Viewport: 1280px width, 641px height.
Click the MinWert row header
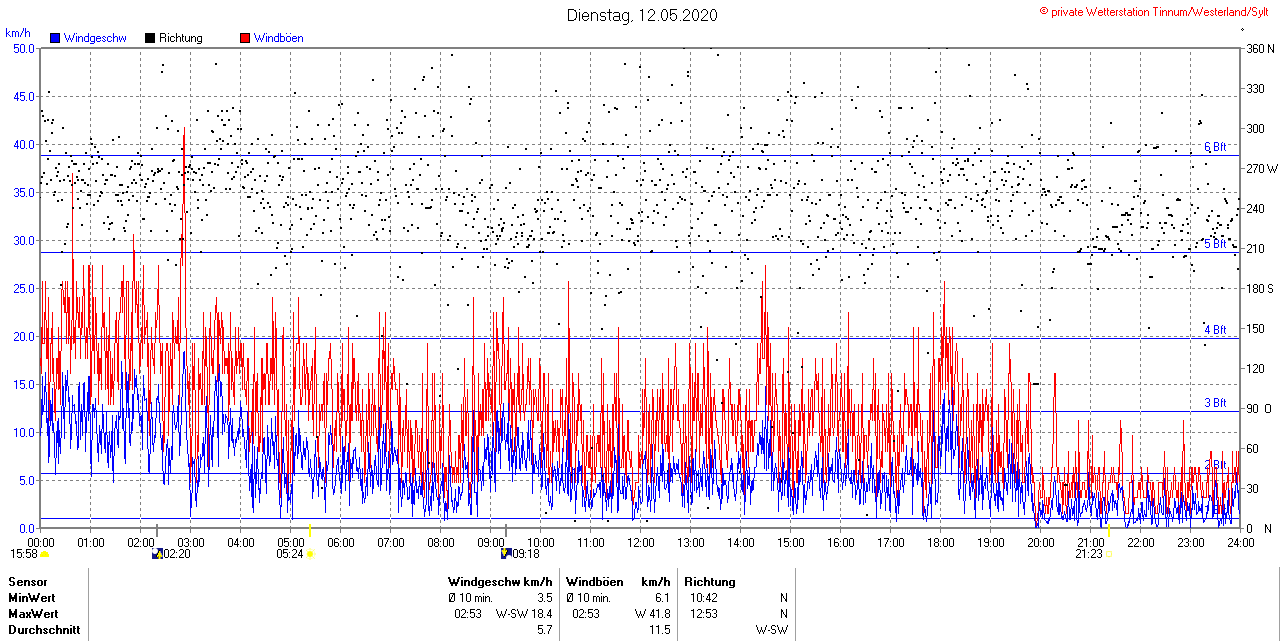[x=32, y=597]
